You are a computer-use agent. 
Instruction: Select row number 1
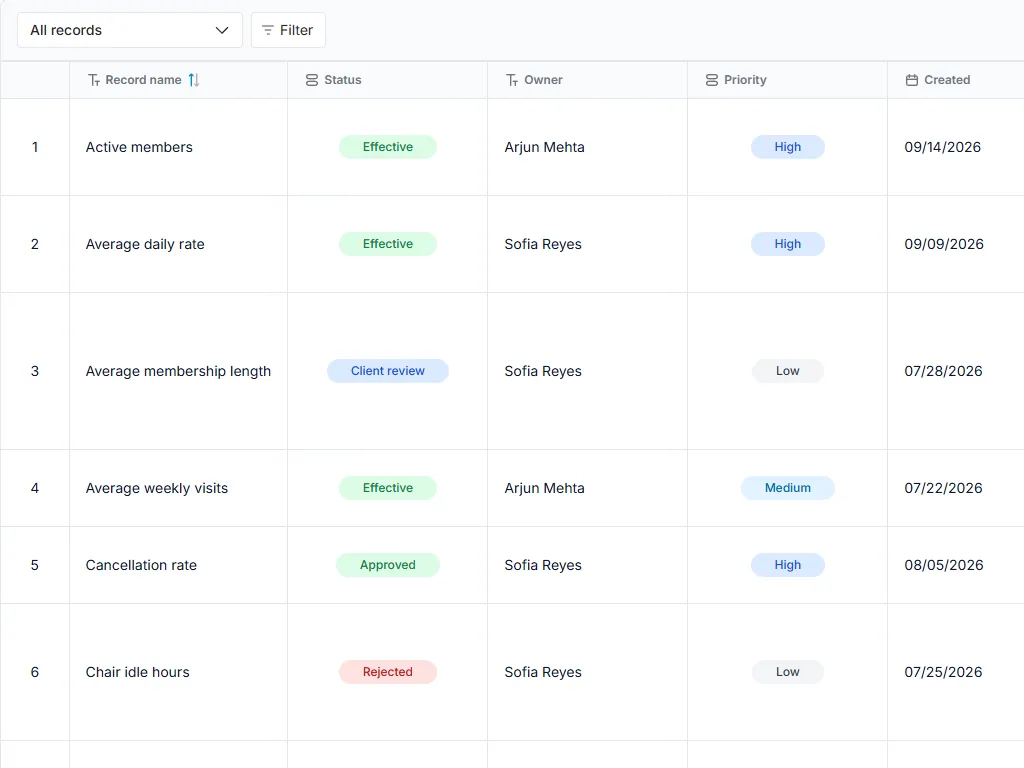35,147
